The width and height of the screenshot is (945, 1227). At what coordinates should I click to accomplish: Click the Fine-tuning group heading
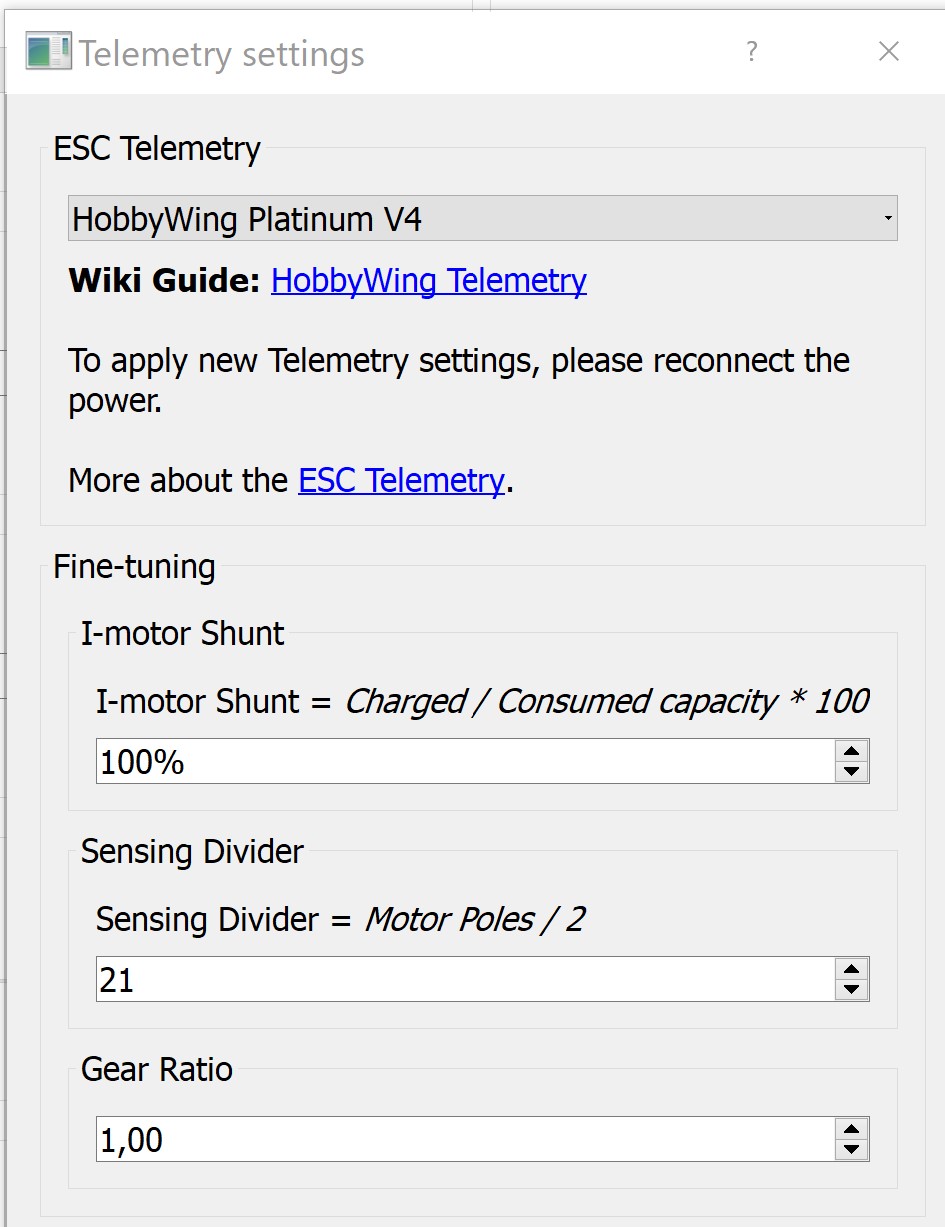[x=134, y=567]
